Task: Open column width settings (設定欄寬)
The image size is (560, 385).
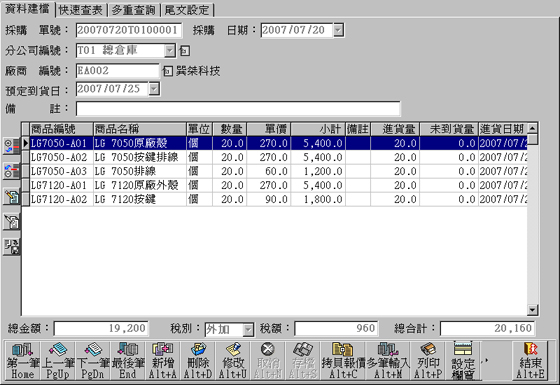Action: click(463, 360)
